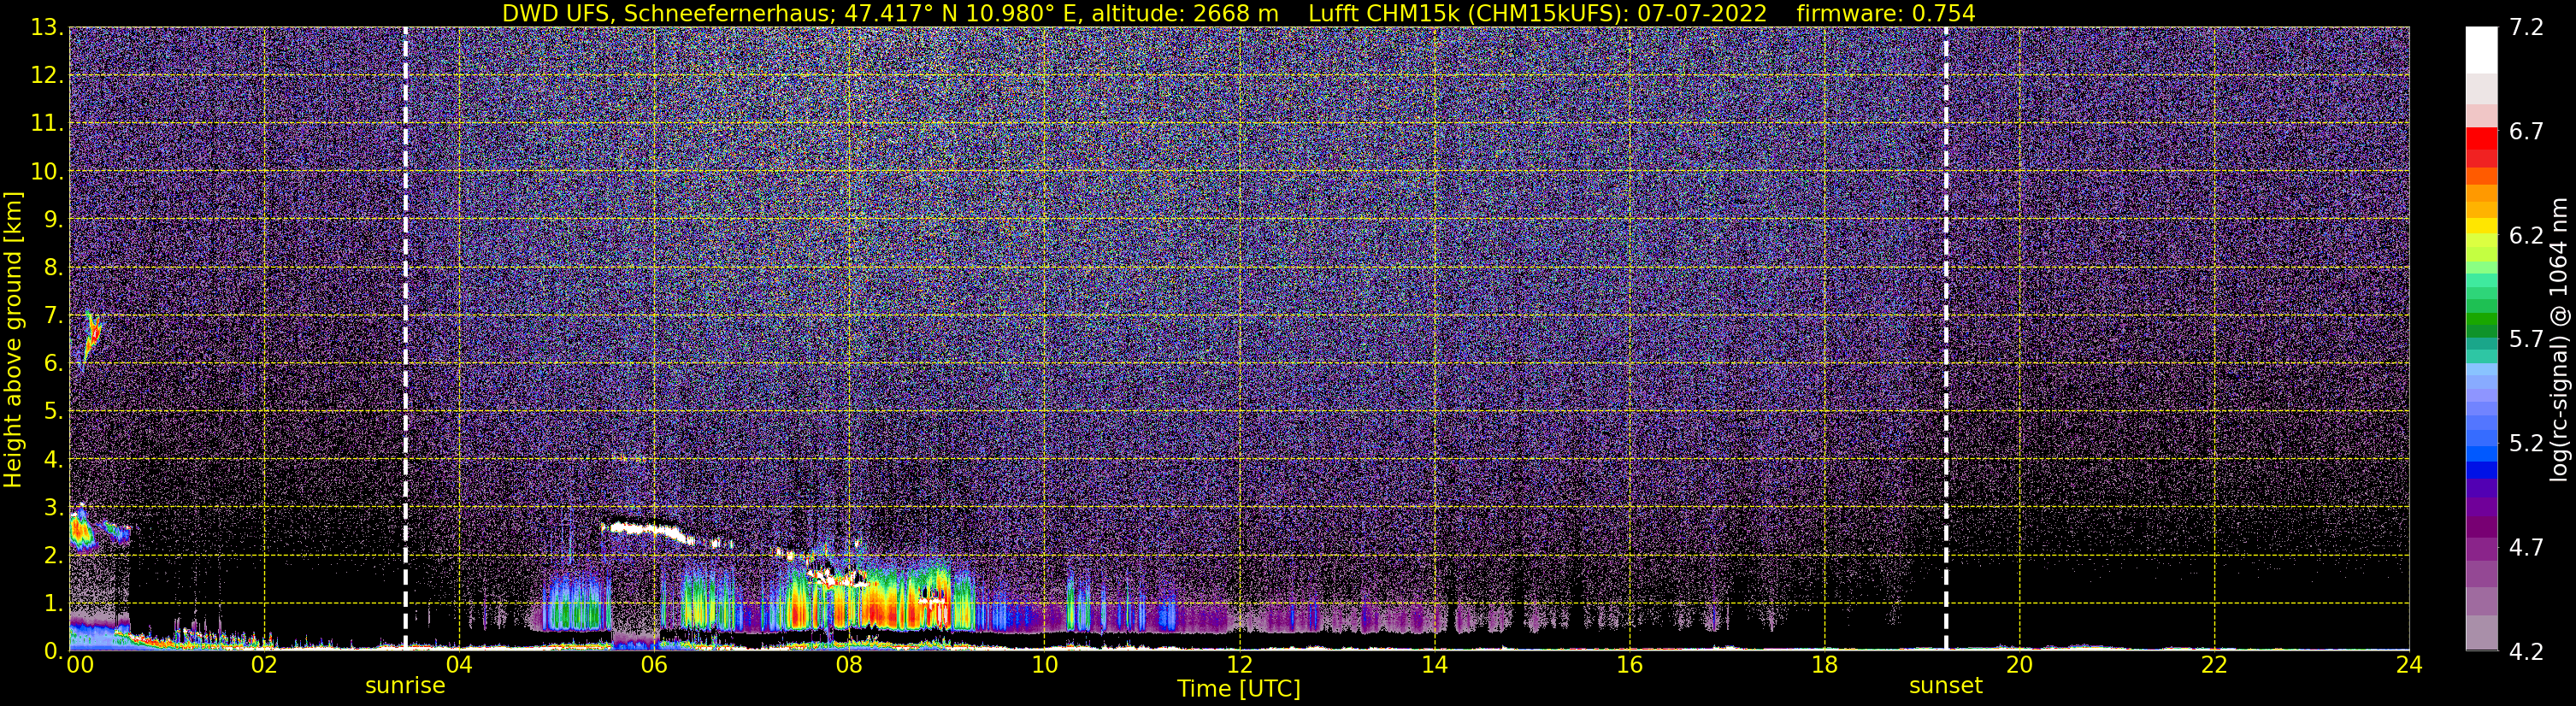Click the "firmware: 0.754" title text
This screenshot has height=706, width=2576.
(x=1886, y=13)
